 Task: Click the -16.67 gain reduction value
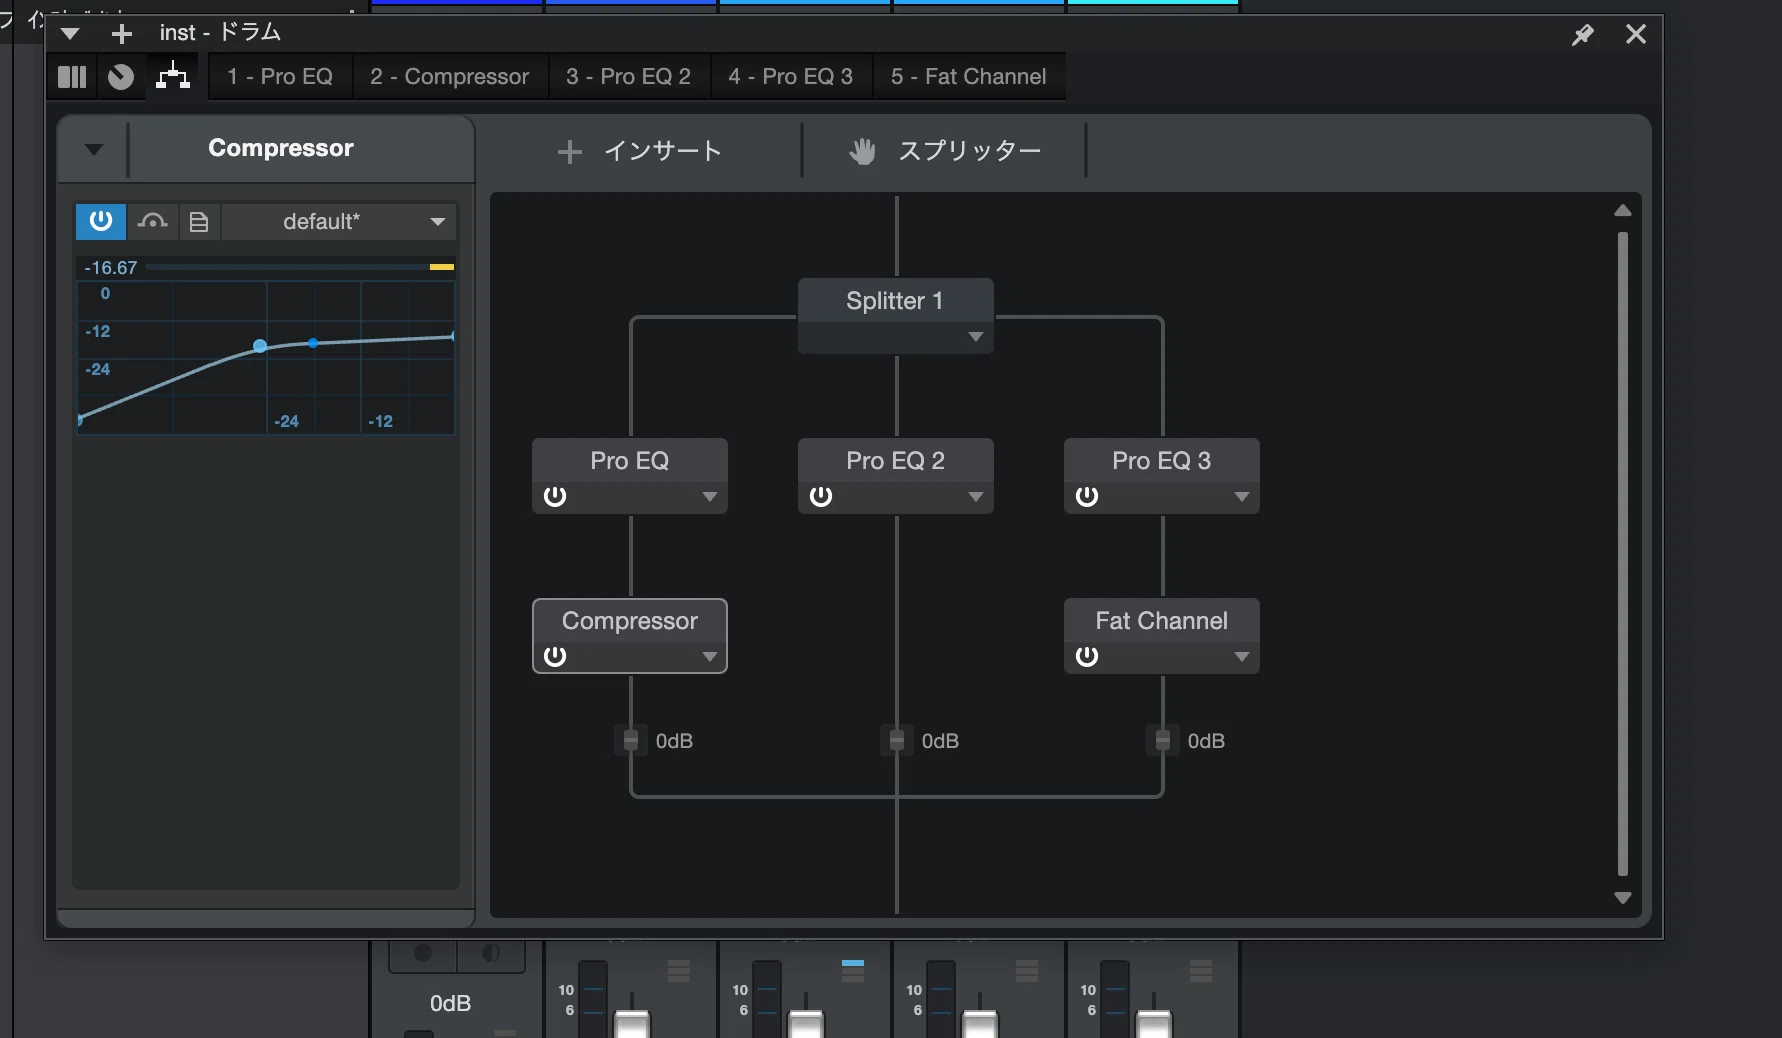coord(111,268)
